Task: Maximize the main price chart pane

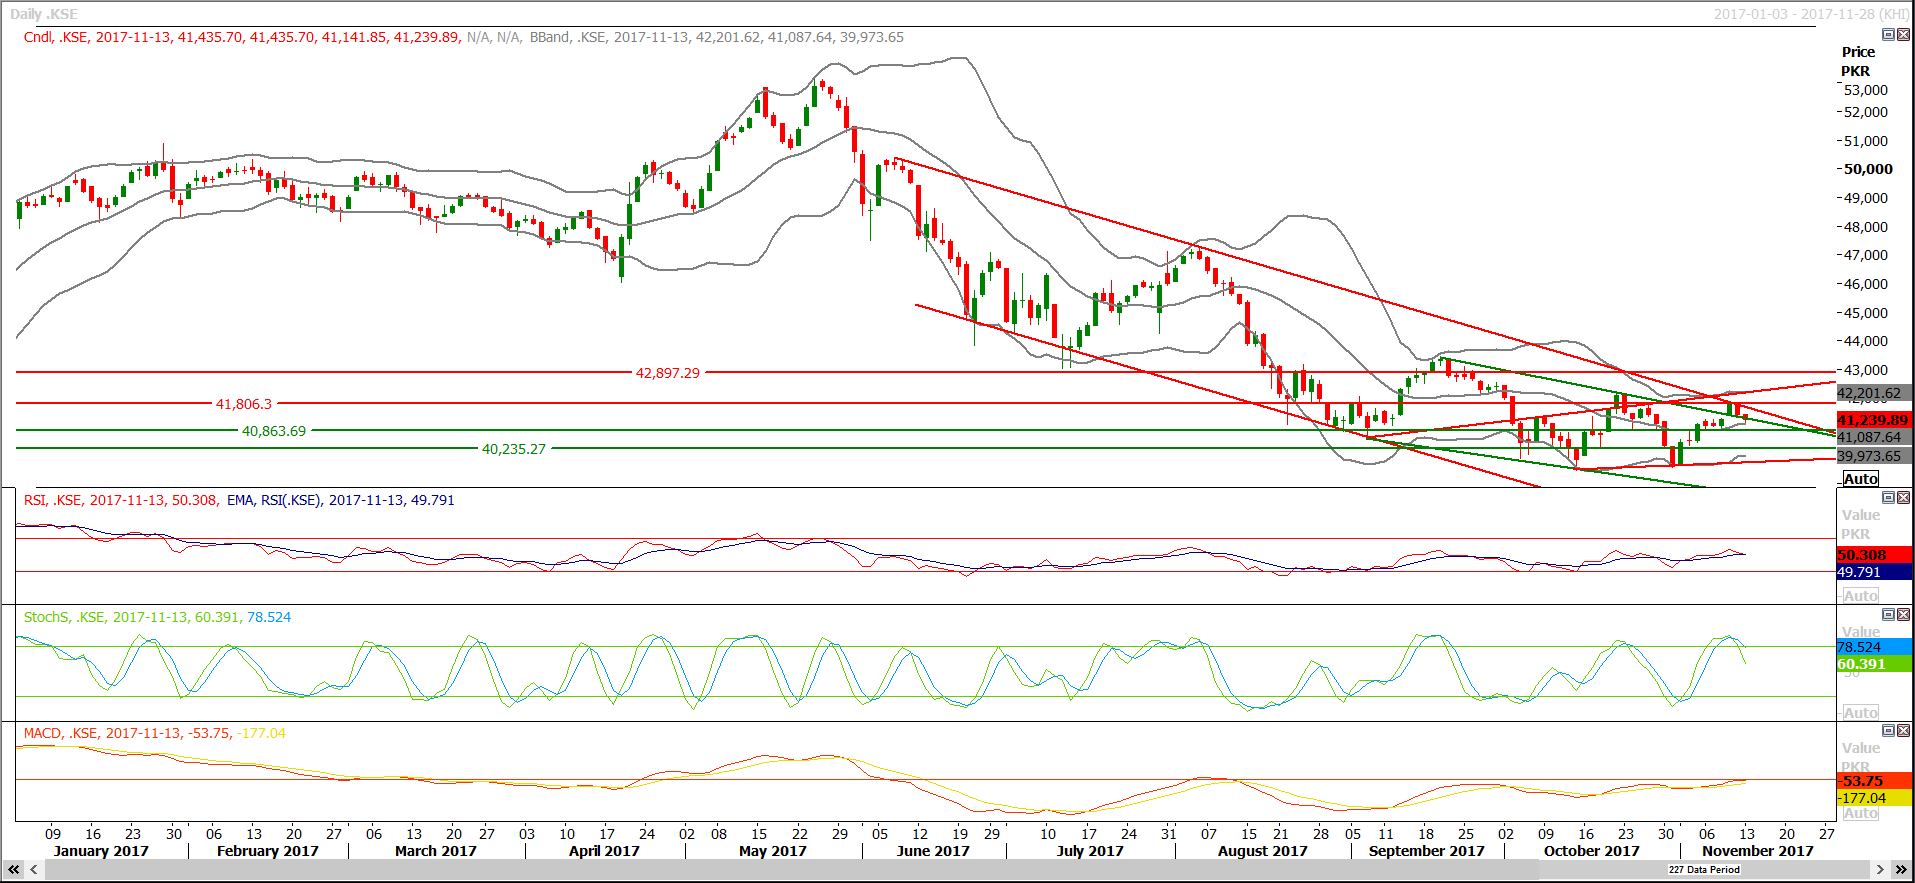Action: click(1888, 35)
